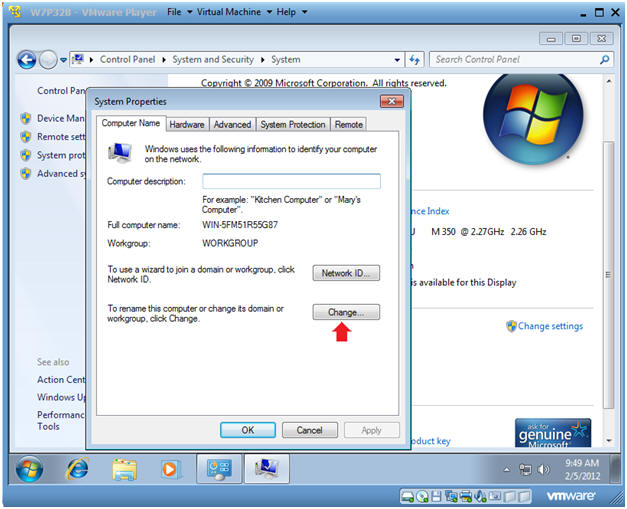Click System and Security breadcrumb

click(x=213, y=60)
